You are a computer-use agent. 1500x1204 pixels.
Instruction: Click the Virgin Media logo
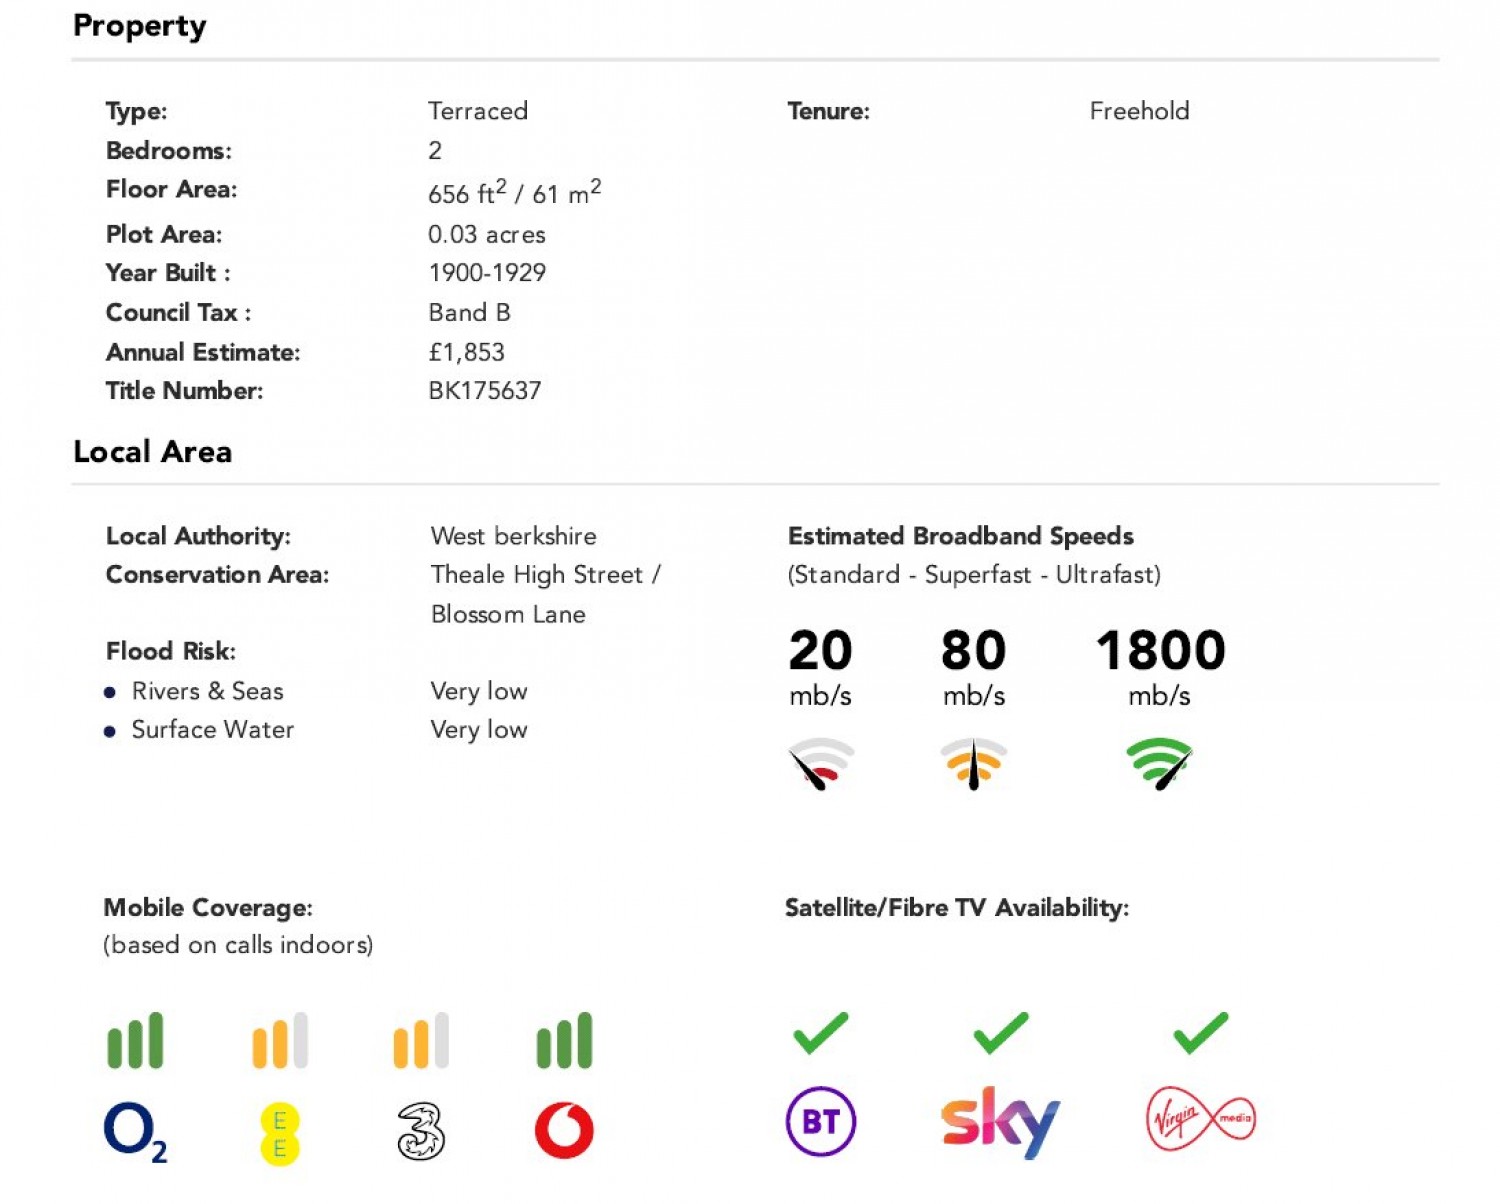pyautogui.click(x=1200, y=1118)
